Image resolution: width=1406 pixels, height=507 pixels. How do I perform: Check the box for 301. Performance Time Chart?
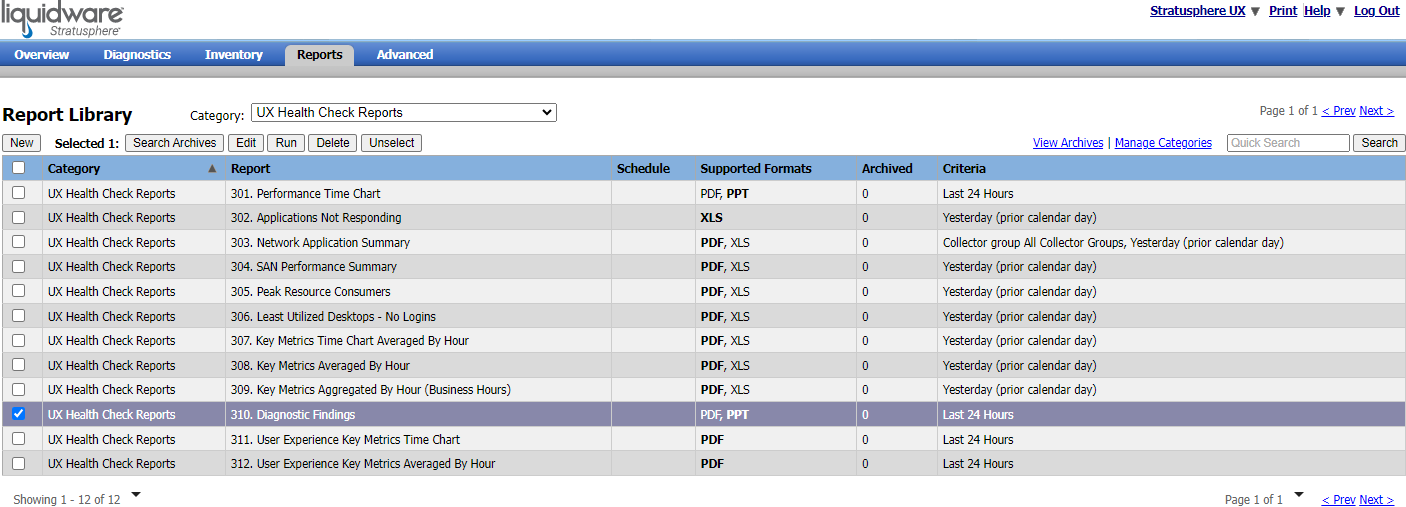(18, 193)
